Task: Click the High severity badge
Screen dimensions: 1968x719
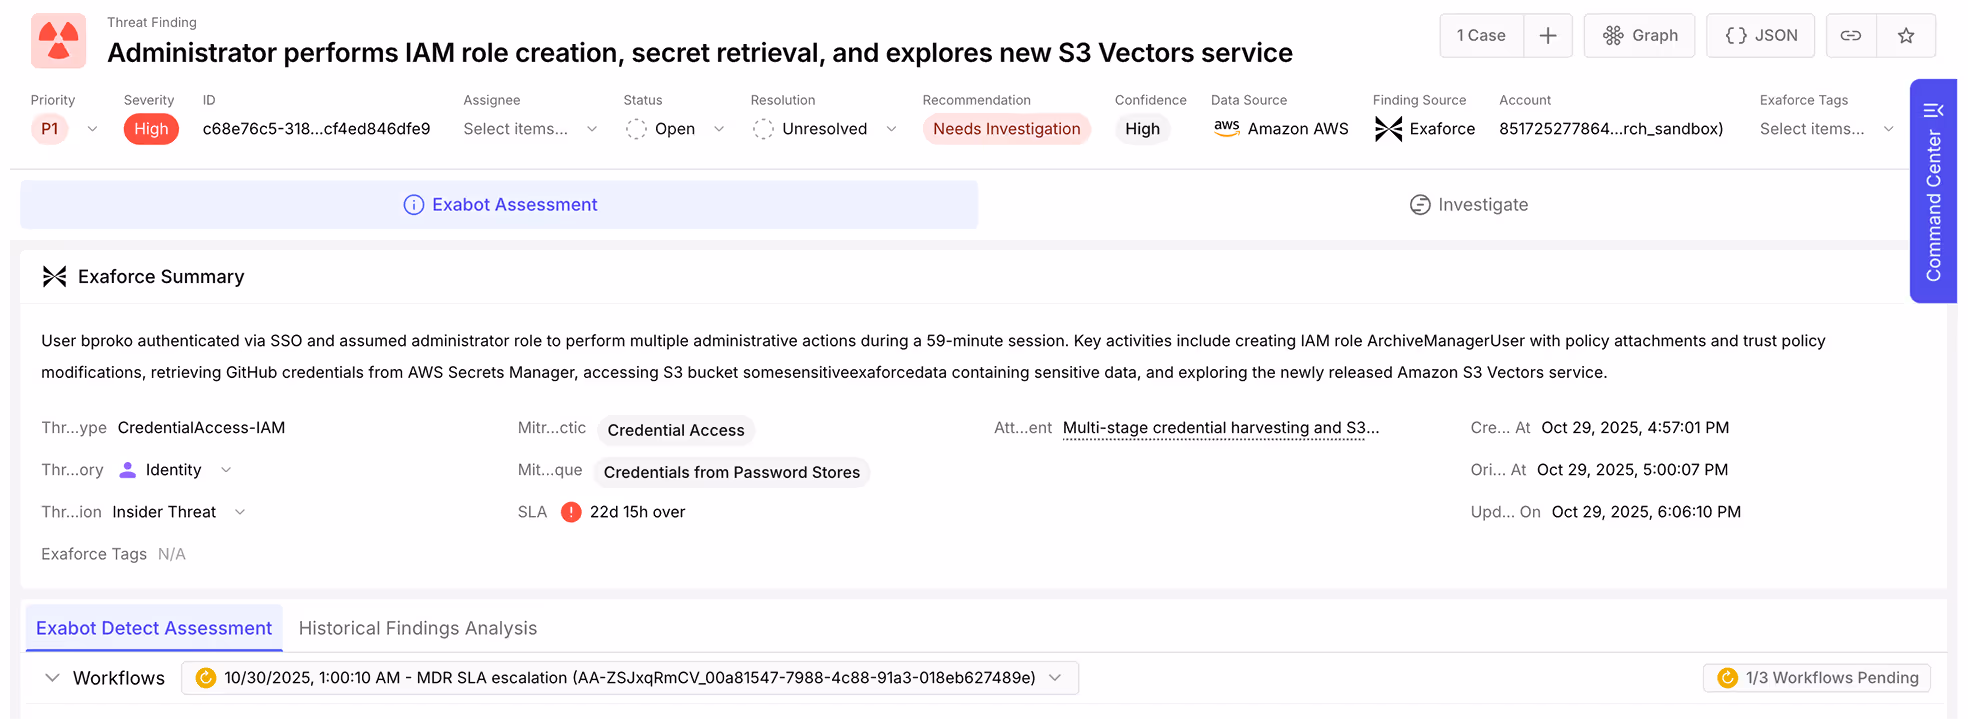Action: click(x=151, y=129)
